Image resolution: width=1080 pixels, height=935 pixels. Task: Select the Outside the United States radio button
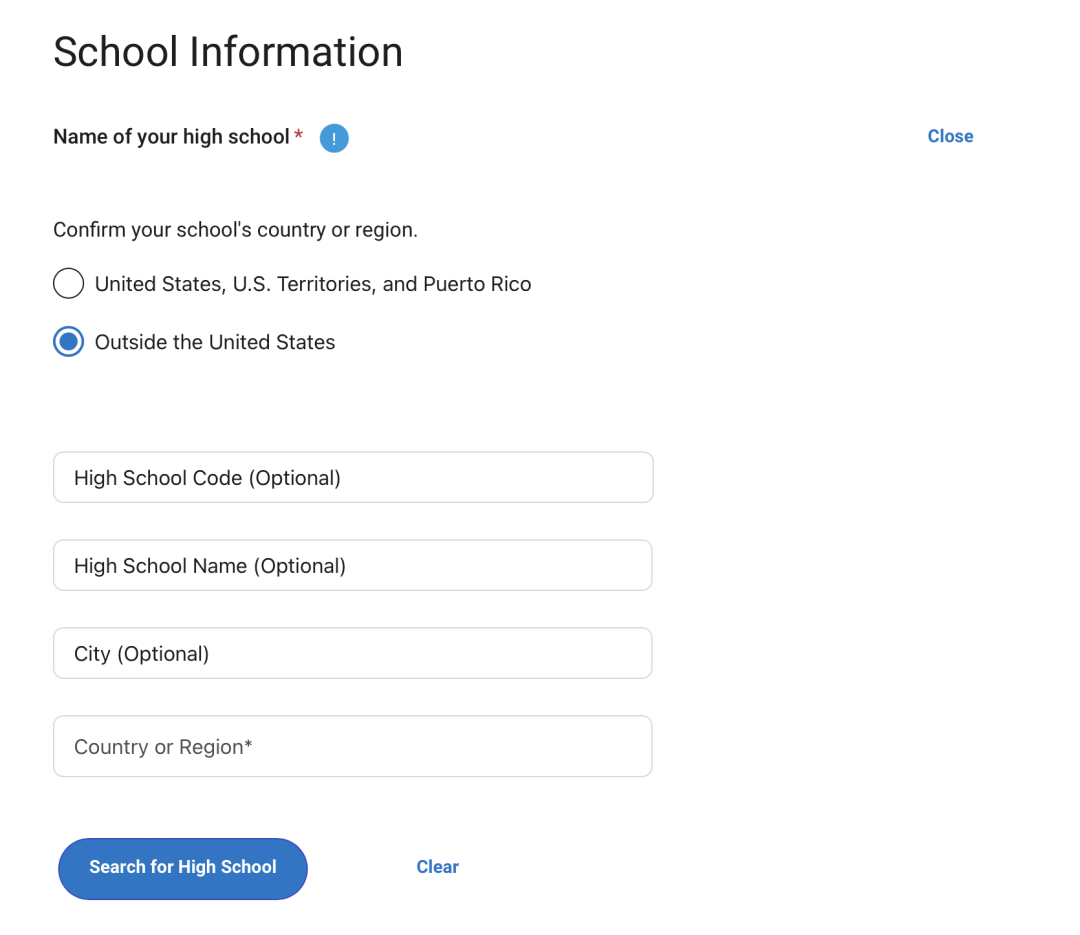click(x=68, y=342)
